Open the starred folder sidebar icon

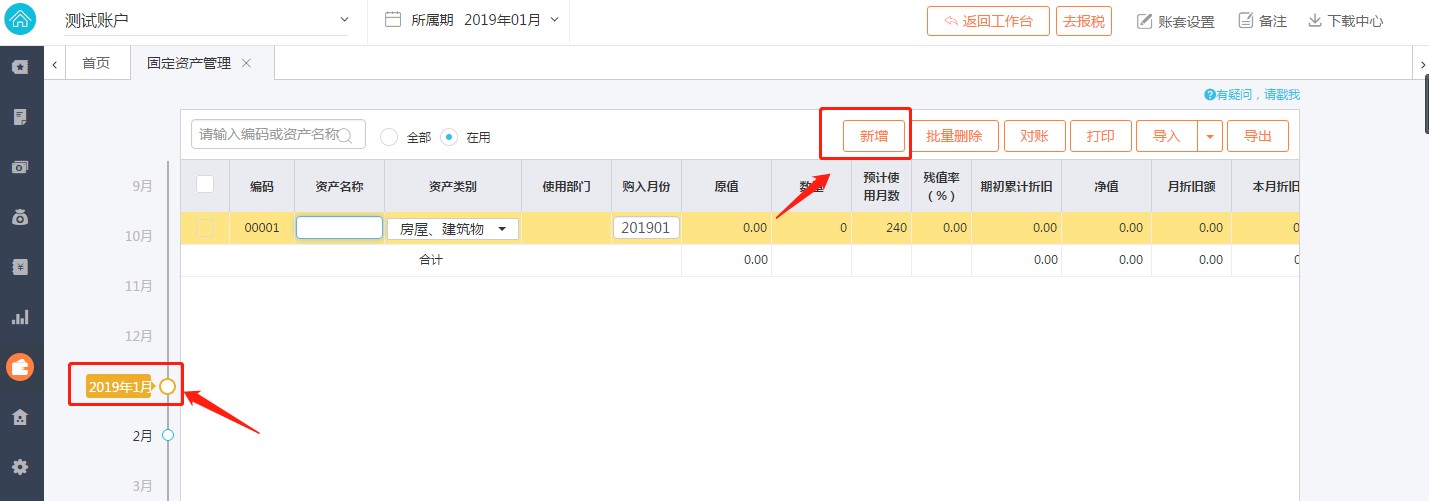(20, 67)
